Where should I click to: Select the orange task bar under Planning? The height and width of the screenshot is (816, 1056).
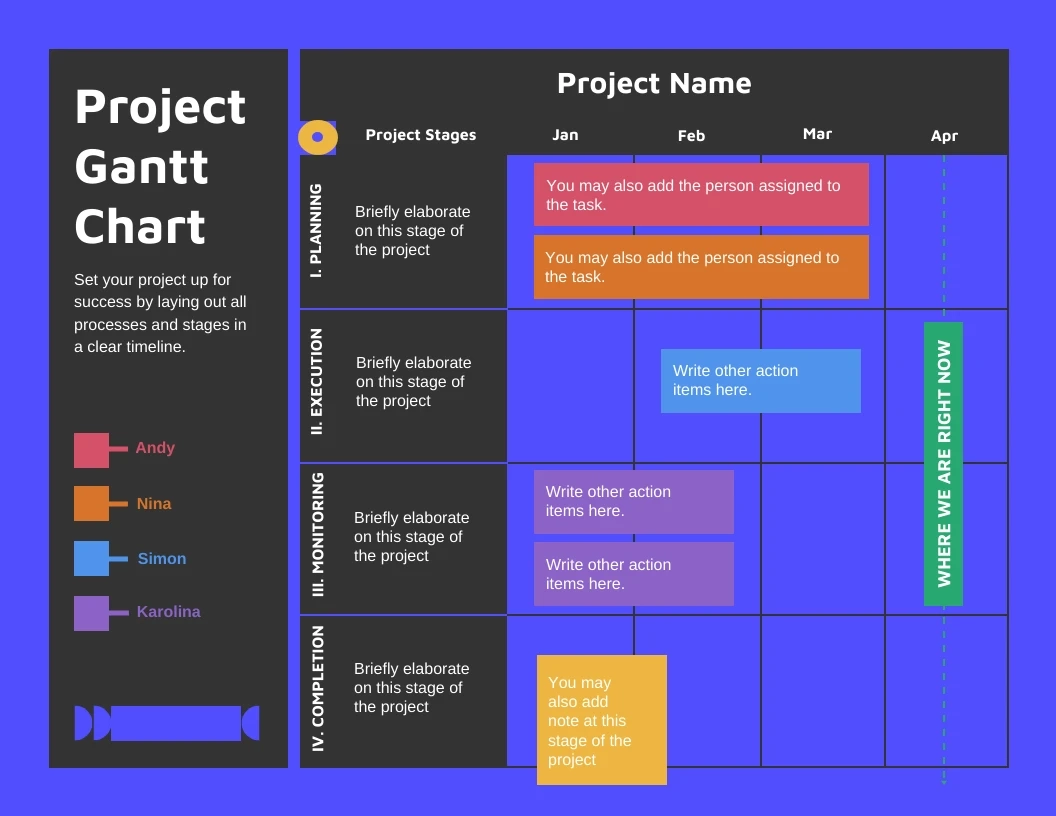pos(702,267)
